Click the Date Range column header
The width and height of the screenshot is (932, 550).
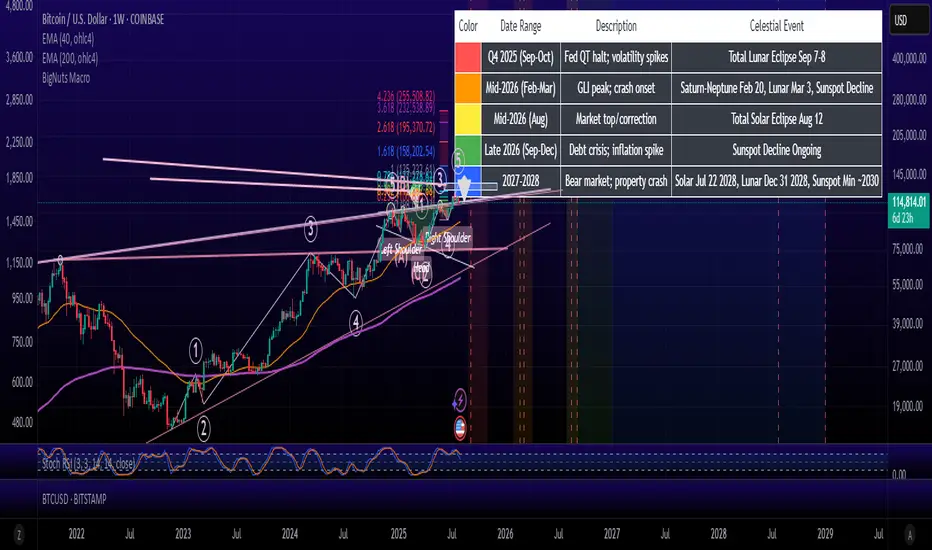521,26
